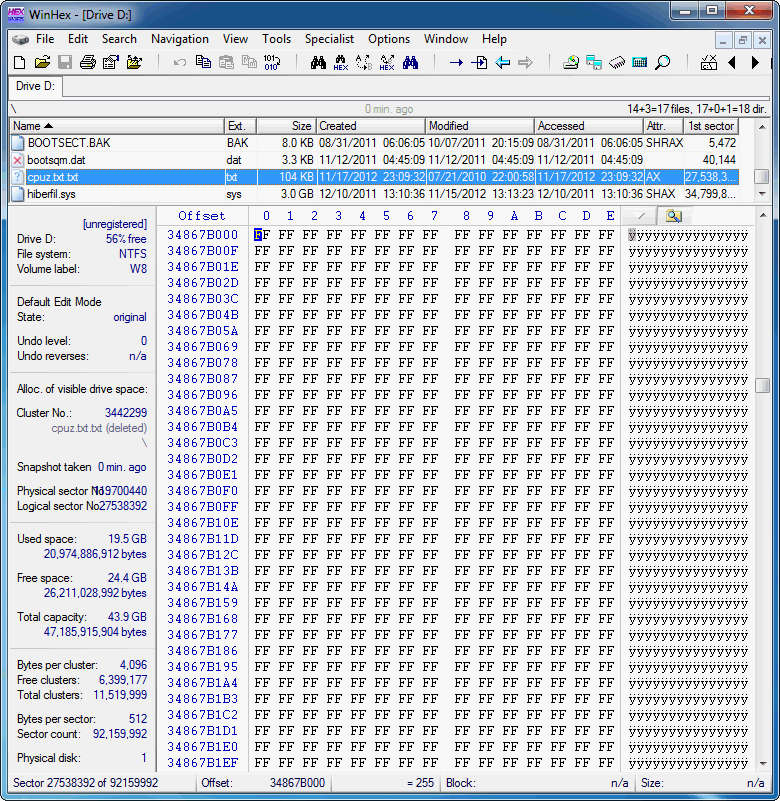Click the magnifying glass analyze icon

[662, 63]
